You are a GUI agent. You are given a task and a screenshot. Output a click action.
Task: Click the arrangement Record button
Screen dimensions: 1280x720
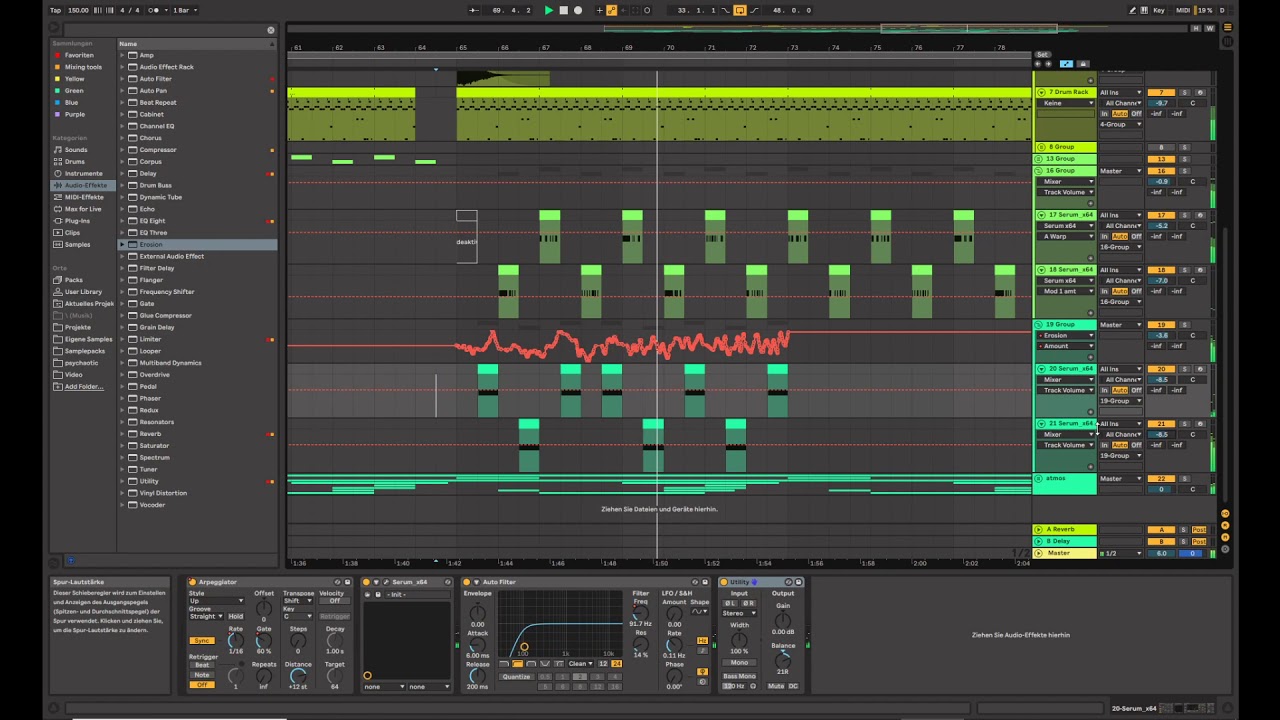[x=577, y=10]
